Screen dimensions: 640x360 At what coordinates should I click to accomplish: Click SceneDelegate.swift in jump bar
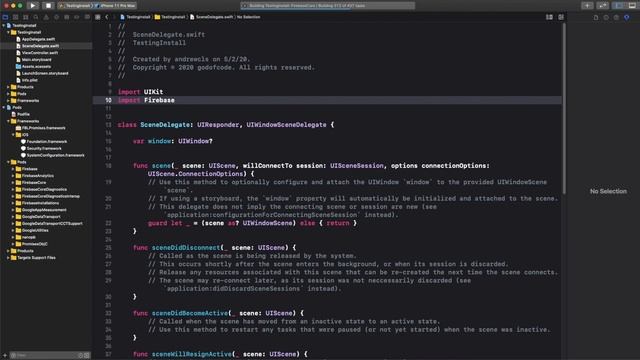click(212, 17)
